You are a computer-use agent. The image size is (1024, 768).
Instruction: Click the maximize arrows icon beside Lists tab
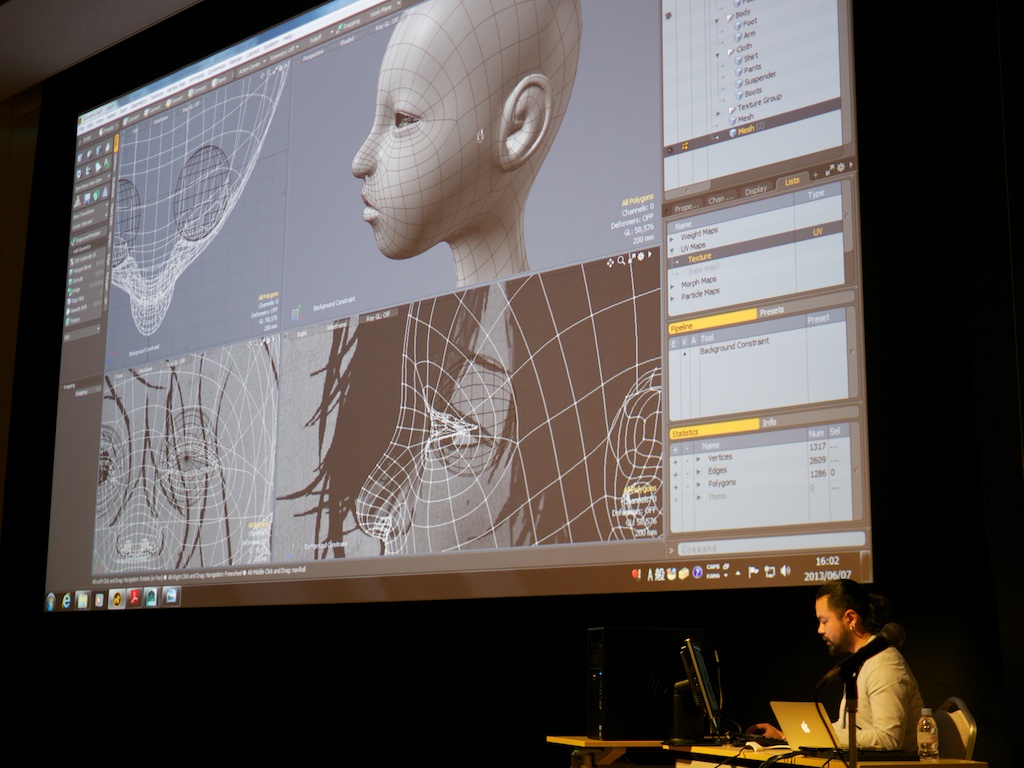tap(829, 170)
